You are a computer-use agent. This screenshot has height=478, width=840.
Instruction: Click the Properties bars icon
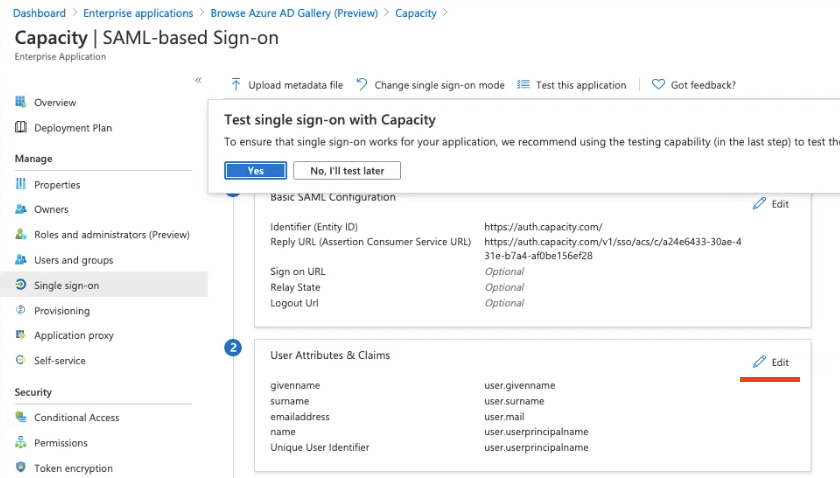[21, 185]
